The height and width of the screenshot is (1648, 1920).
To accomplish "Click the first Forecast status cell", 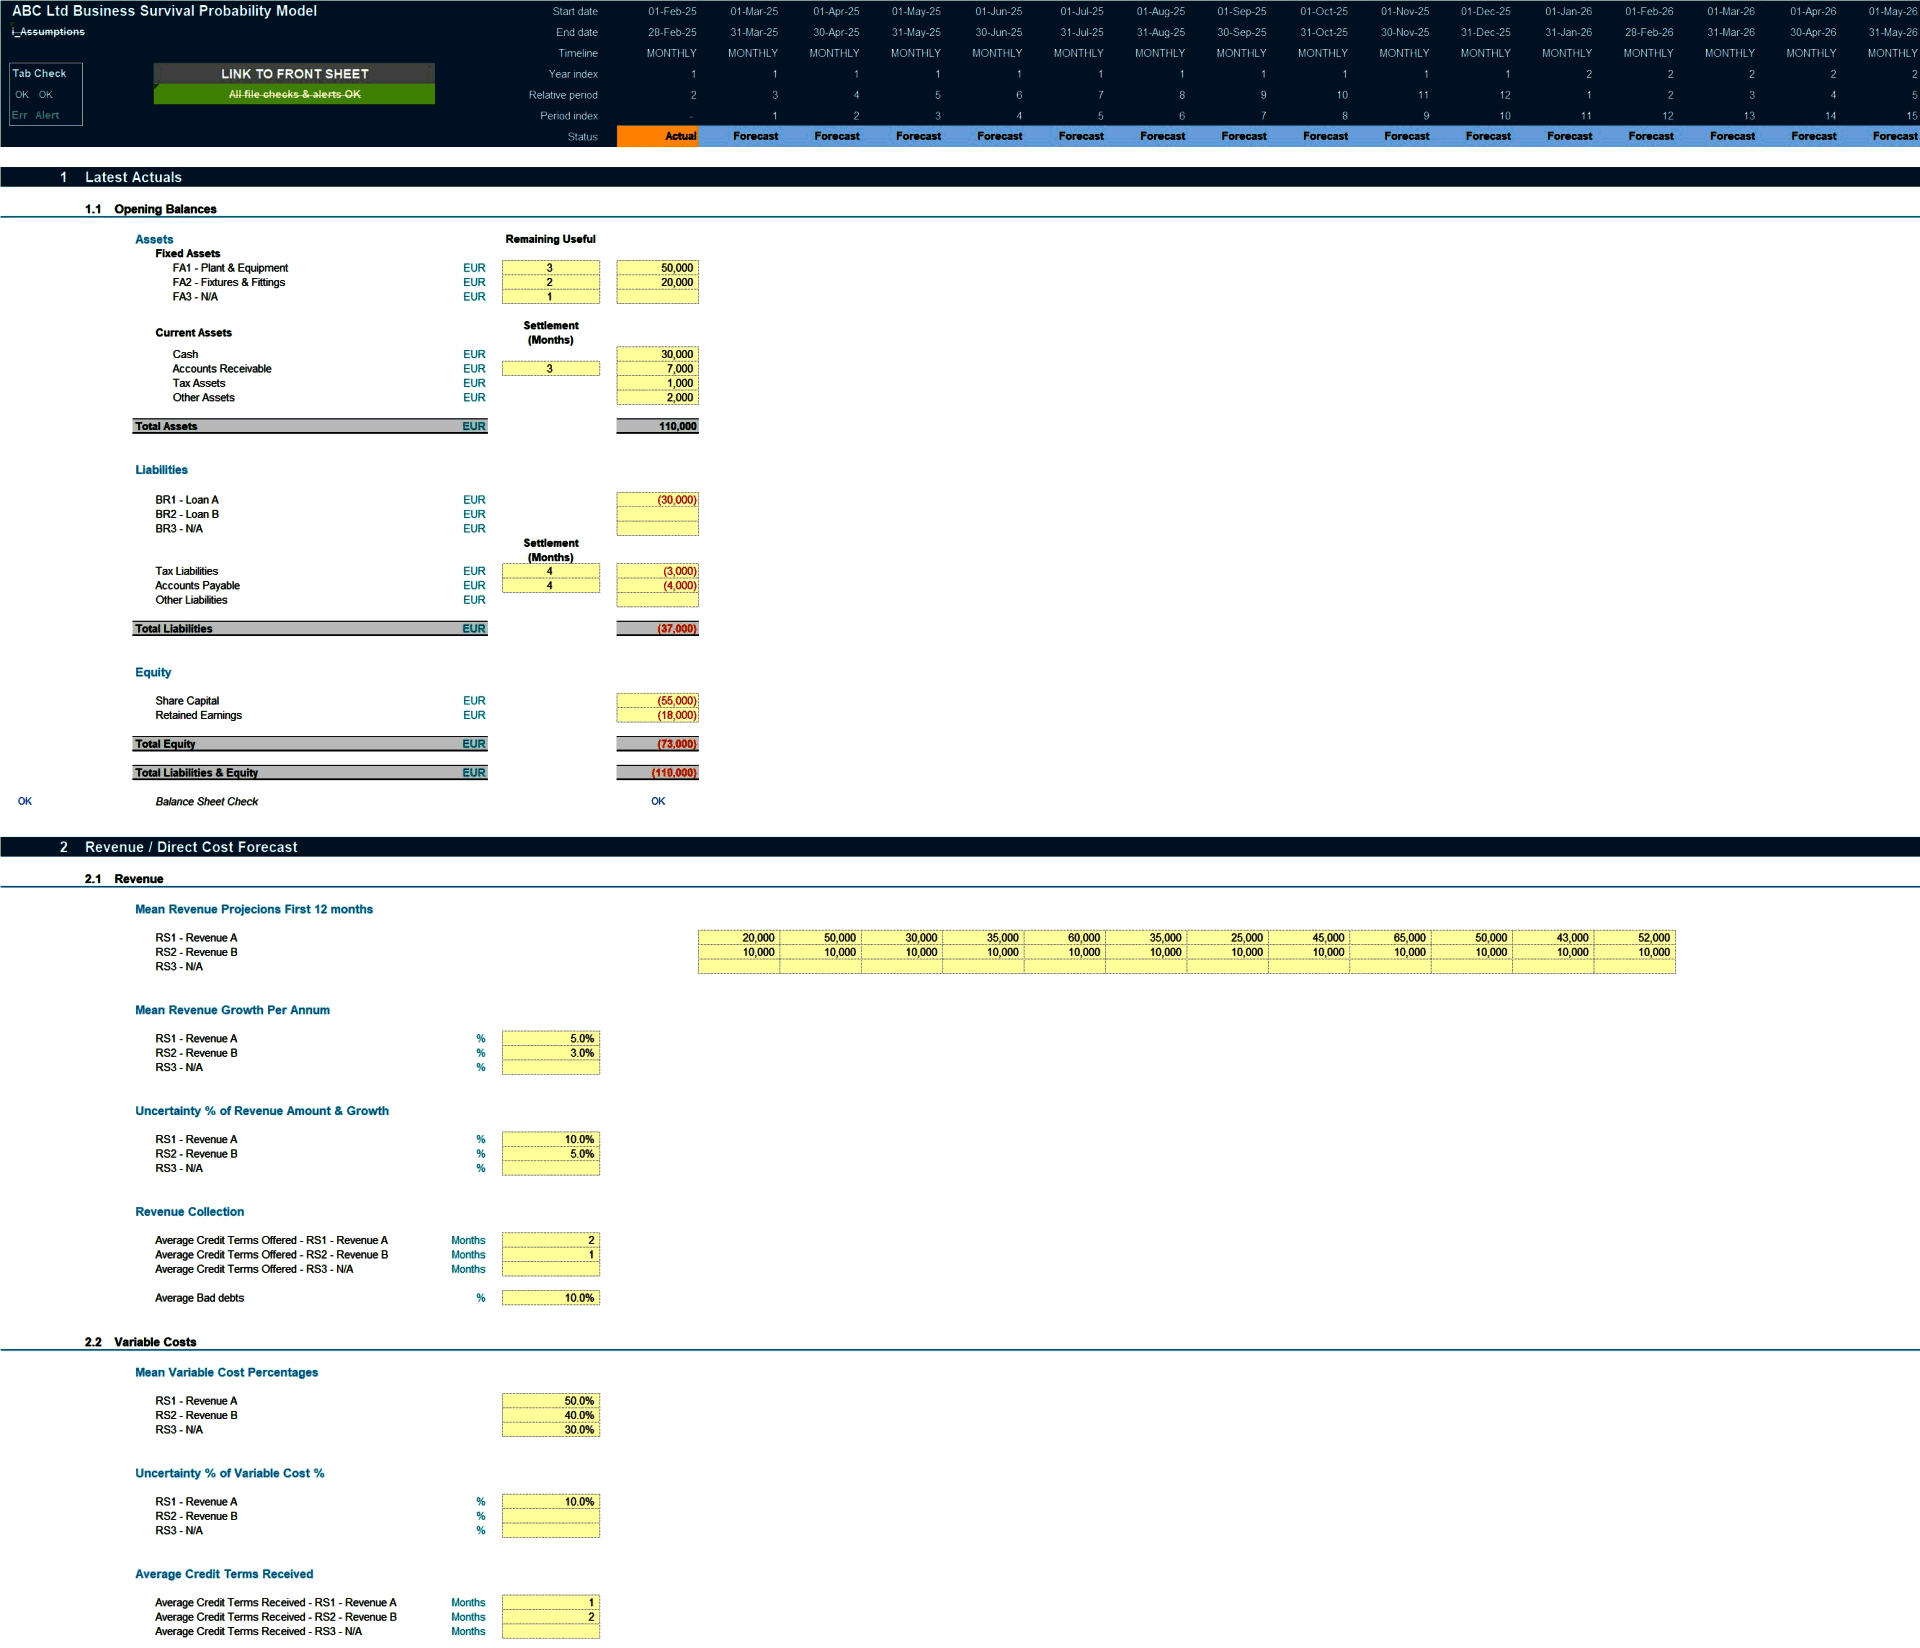I will (x=755, y=136).
